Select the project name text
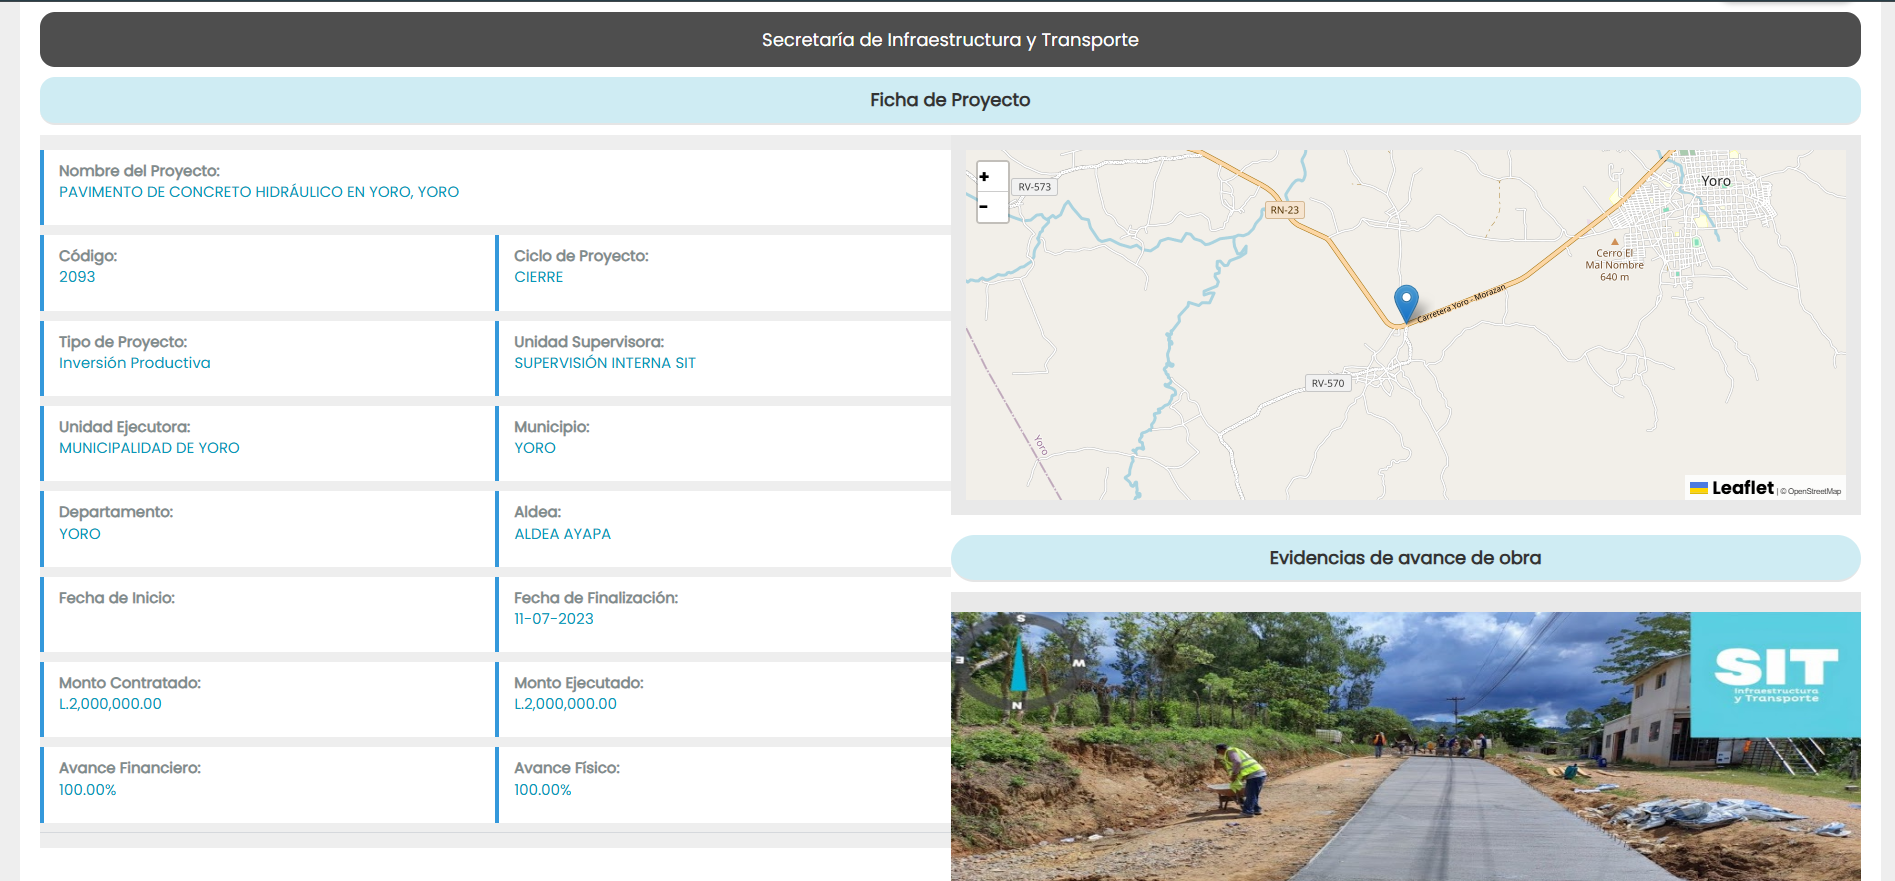Image resolution: width=1895 pixels, height=881 pixels. [x=258, y=192]
